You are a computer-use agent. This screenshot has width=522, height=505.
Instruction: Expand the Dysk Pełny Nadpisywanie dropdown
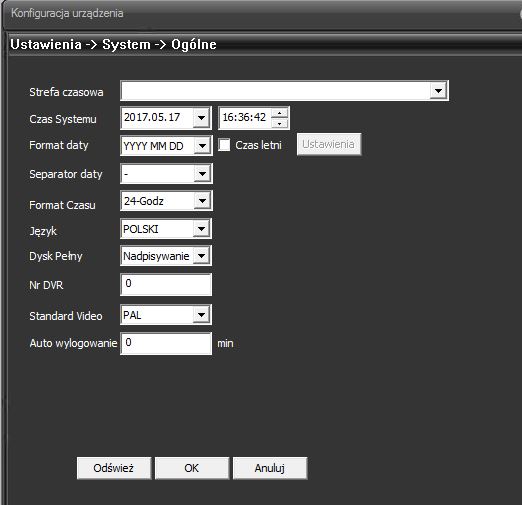201,256
